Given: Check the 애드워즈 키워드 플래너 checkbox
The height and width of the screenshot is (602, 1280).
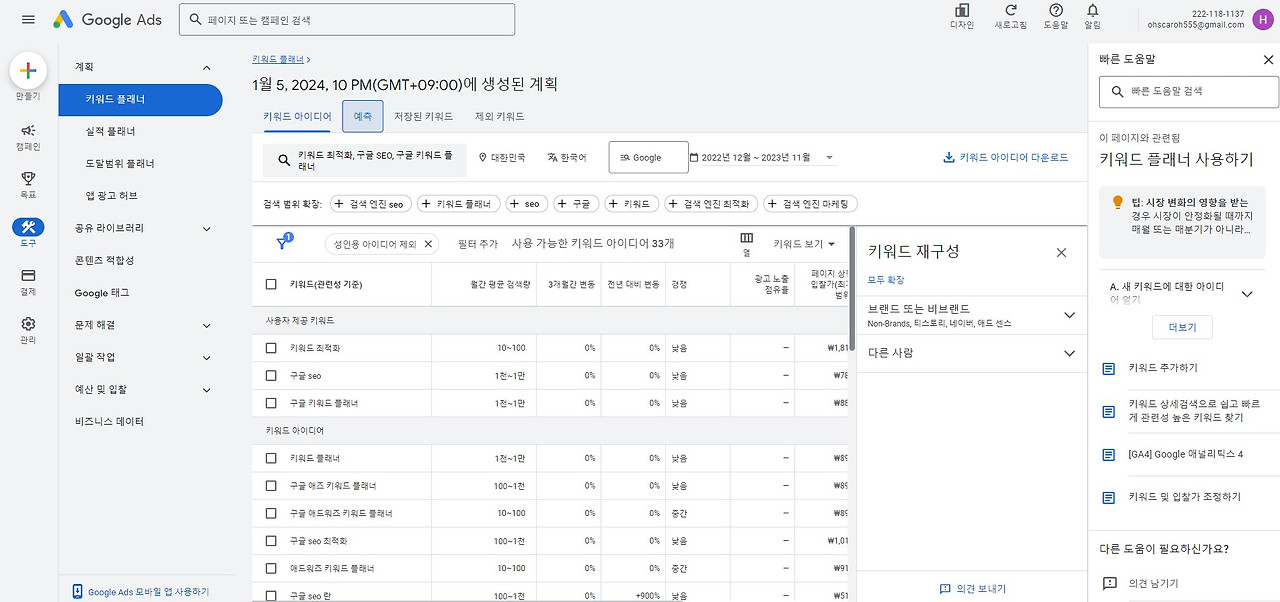Looking at the screenshot, I should pos(271,568).
